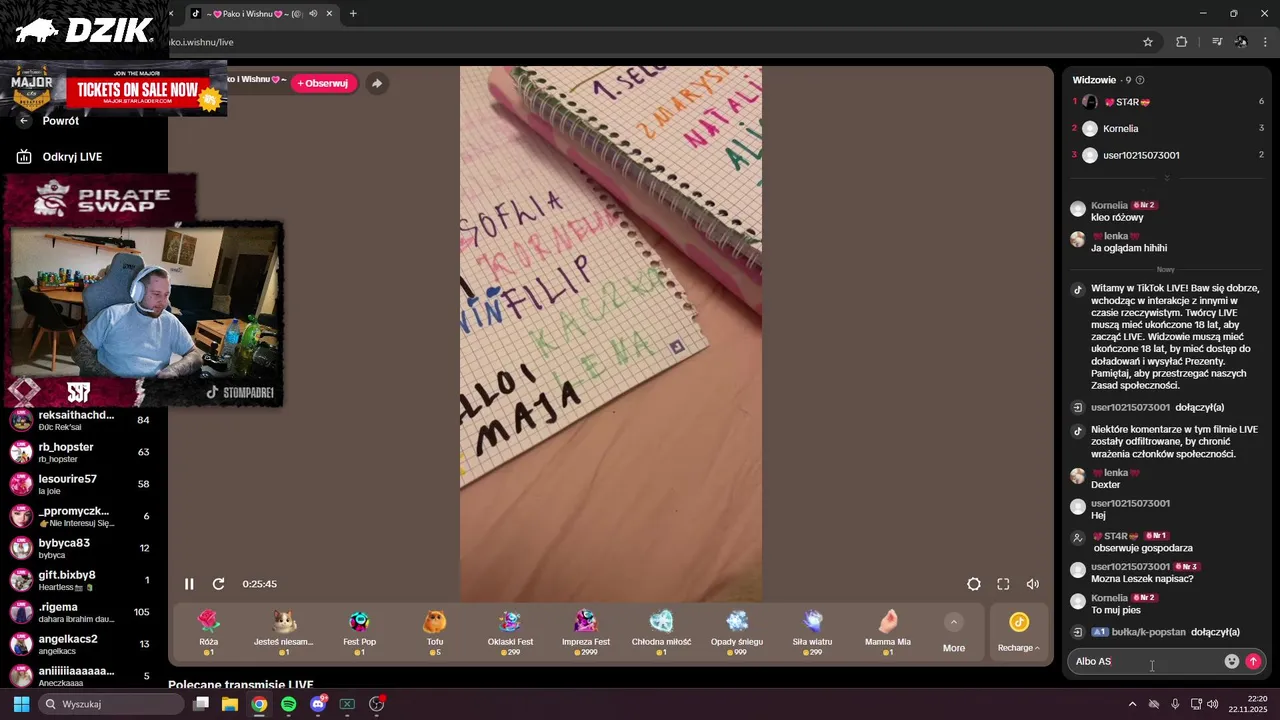The width and height of the screenshot is (1280, 720).
Task: Open the taskbar volume control
Action: tap(1212, 704)
